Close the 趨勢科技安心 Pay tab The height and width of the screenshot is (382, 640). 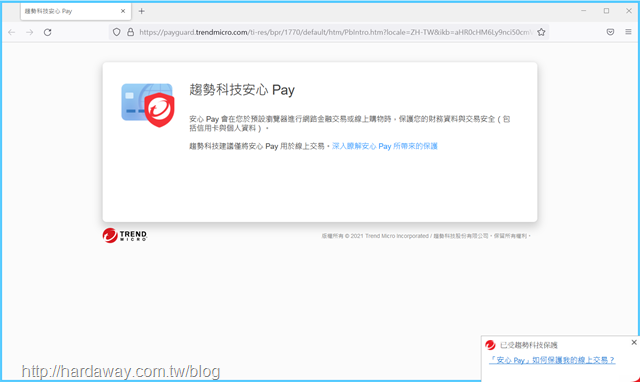pos(123,11)
